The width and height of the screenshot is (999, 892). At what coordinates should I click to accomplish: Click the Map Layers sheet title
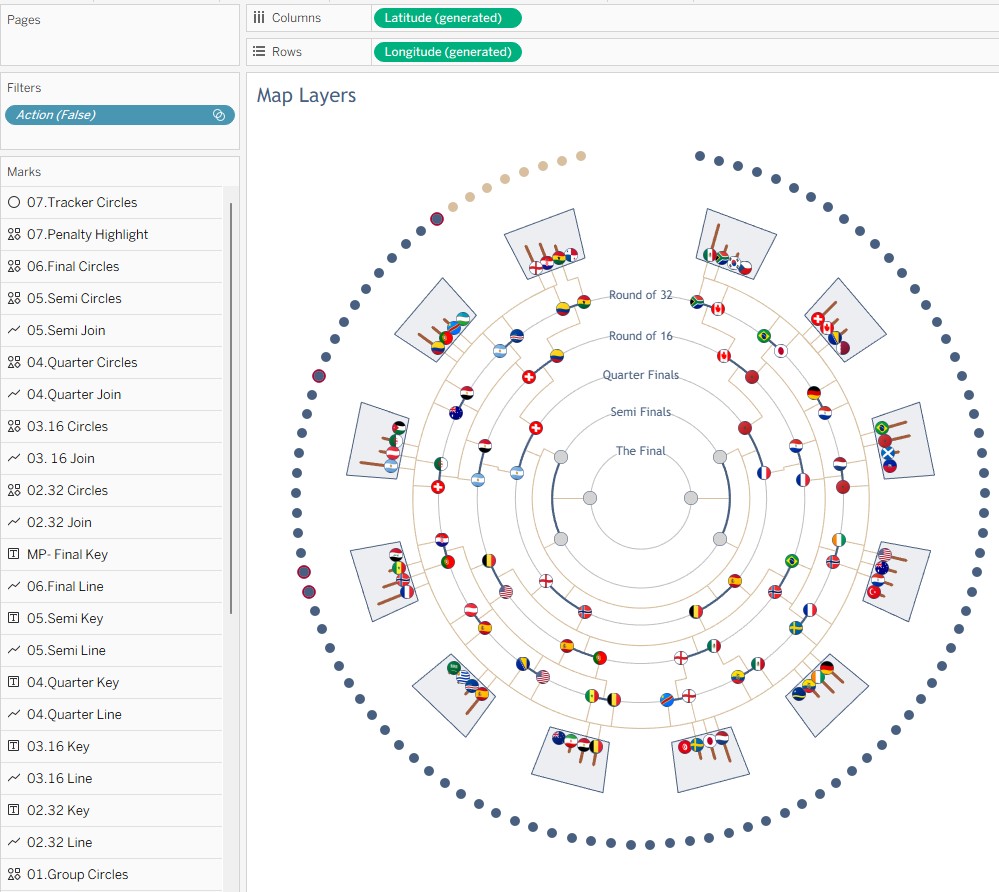pos(306,96)
